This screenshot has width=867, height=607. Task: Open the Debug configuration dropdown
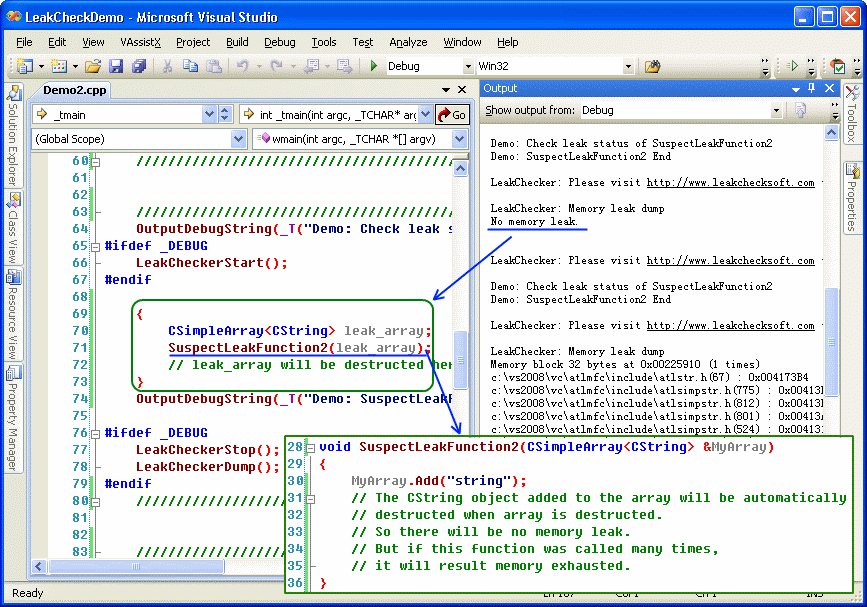pyautogui.click(x=467, y=67)
